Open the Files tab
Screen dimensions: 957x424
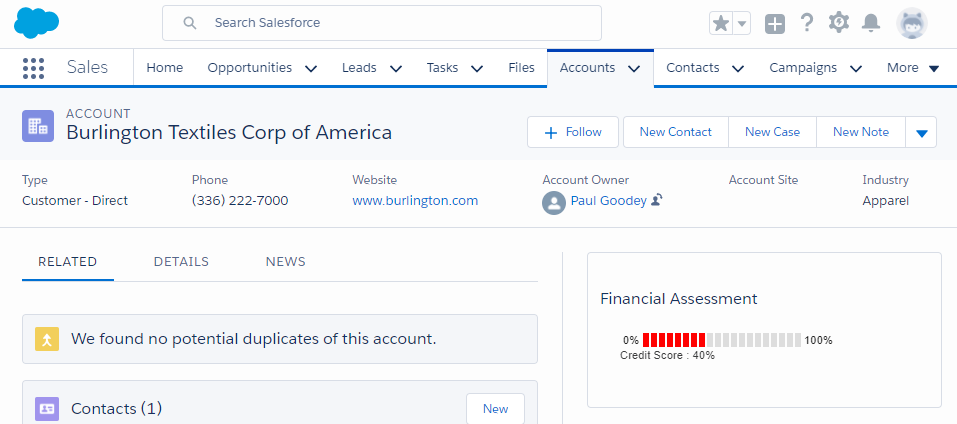[521, 68]
